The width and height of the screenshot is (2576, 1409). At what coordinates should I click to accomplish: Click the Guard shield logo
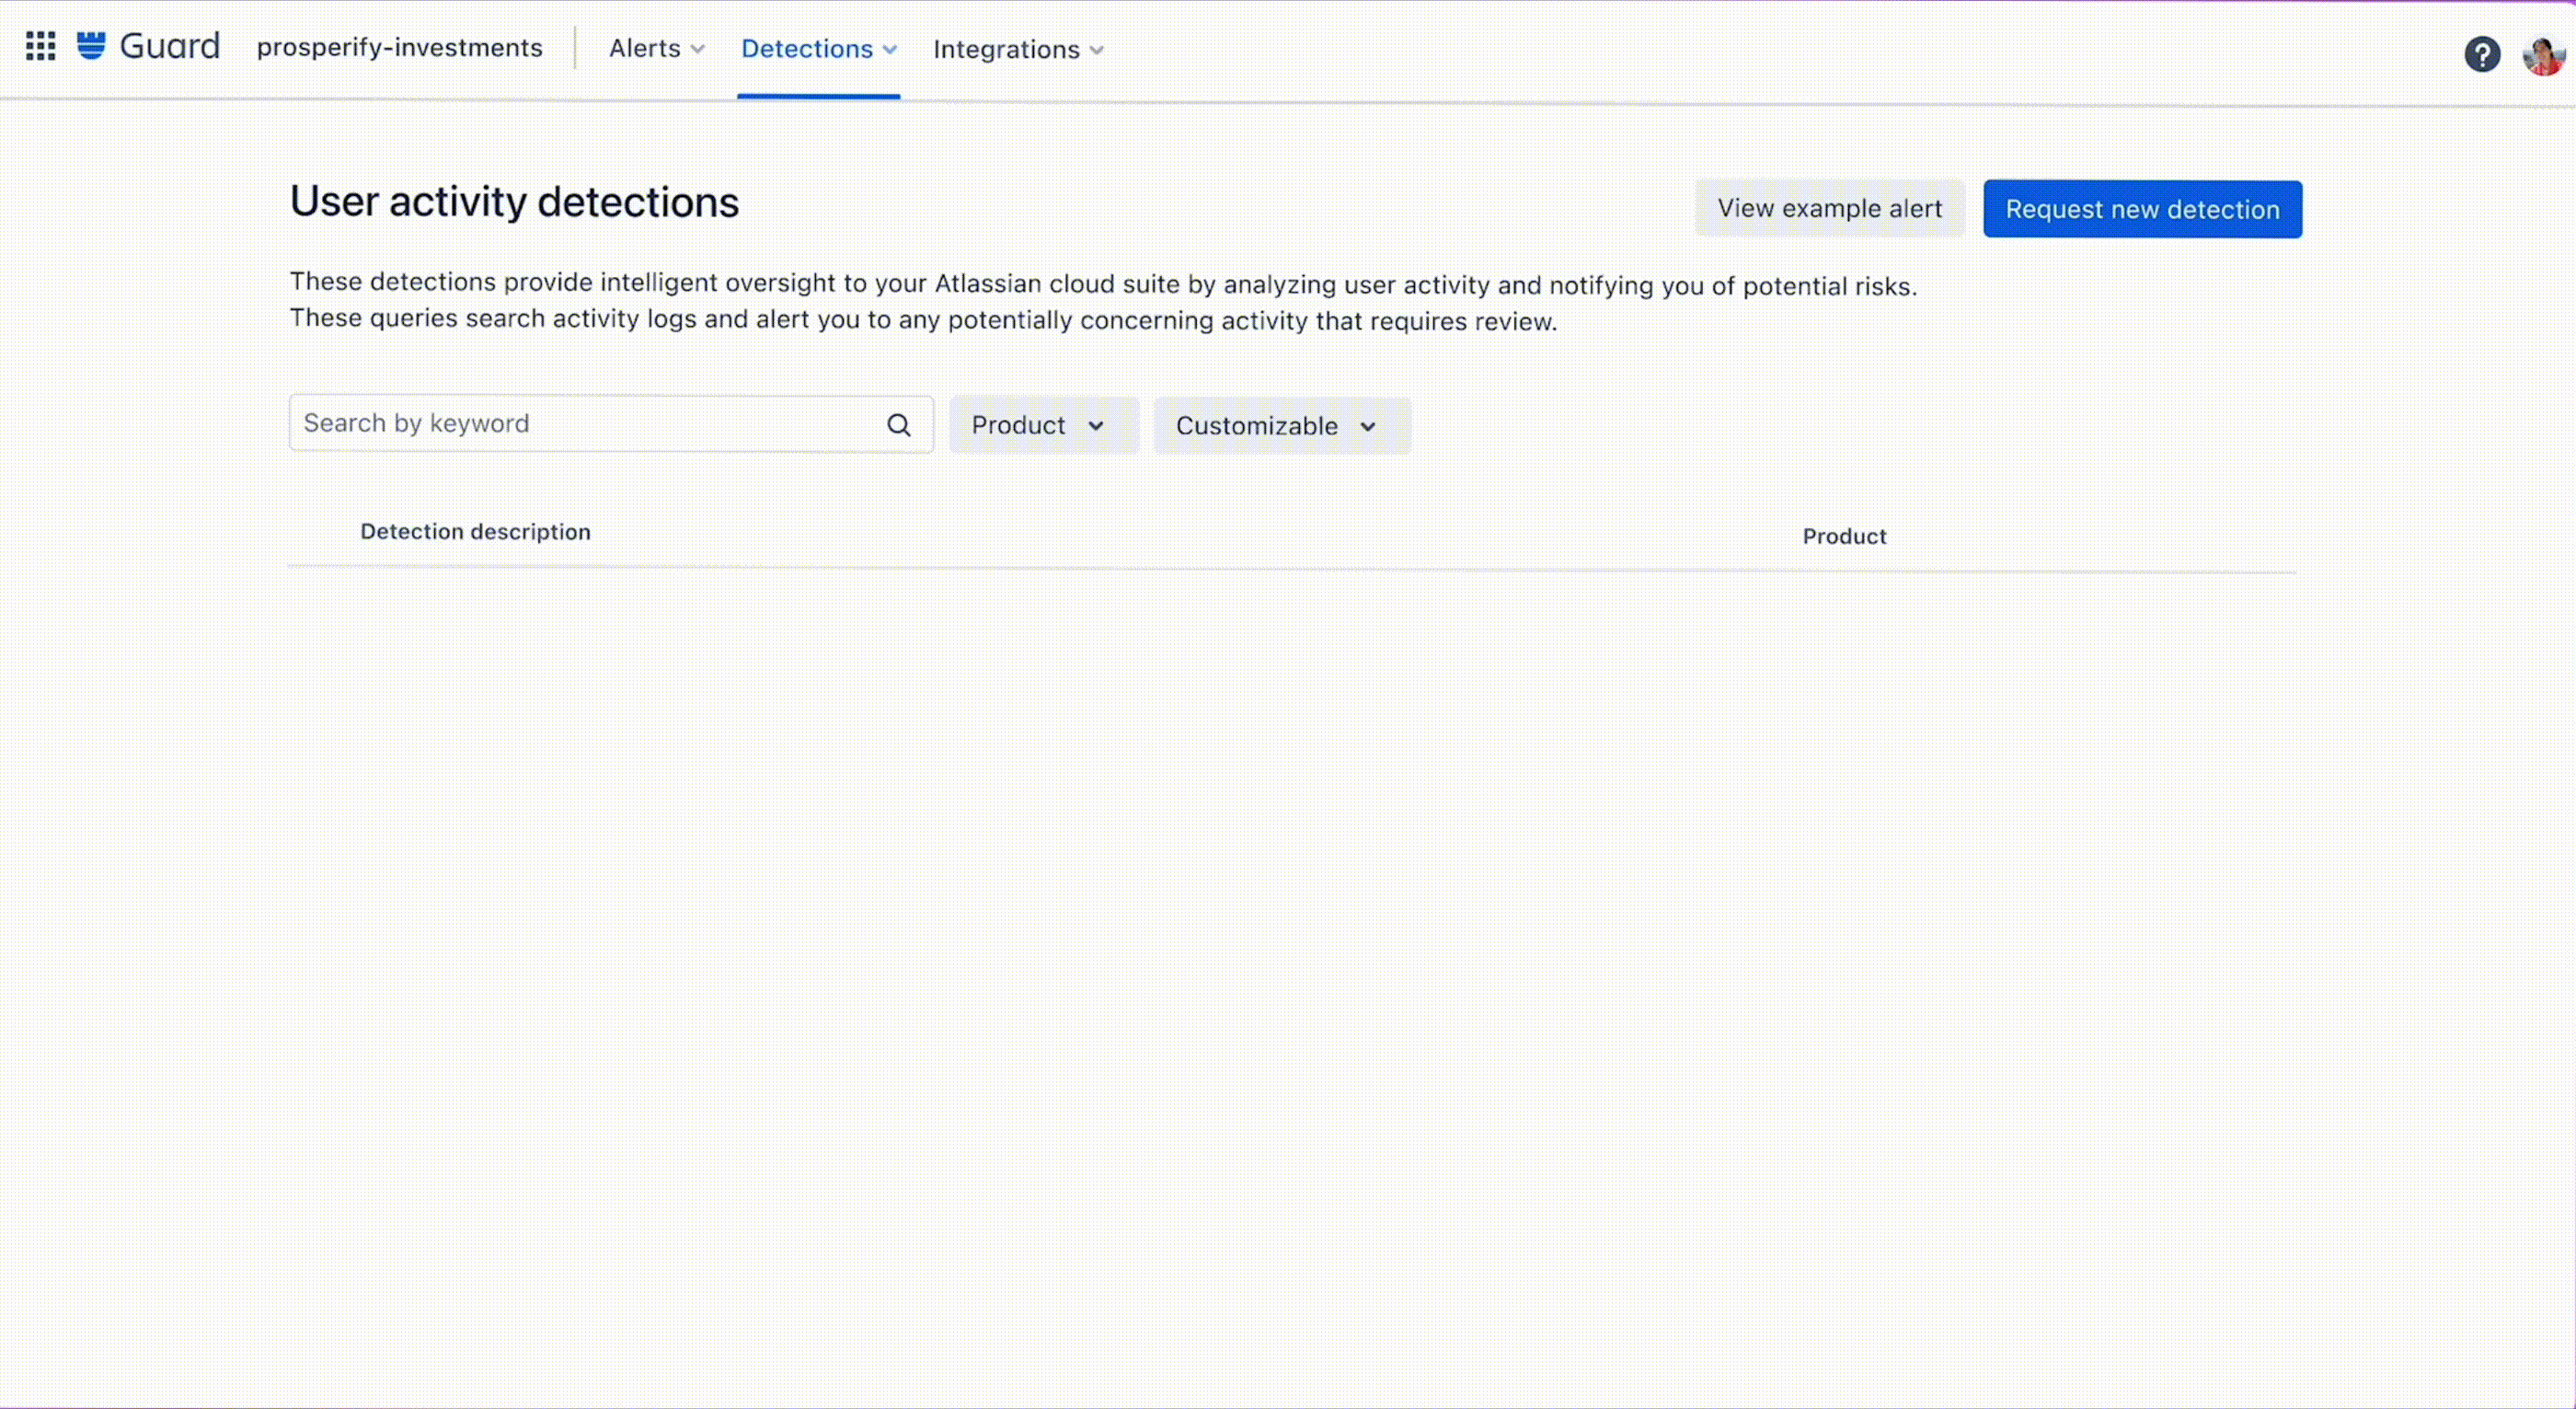click(91, 46)
